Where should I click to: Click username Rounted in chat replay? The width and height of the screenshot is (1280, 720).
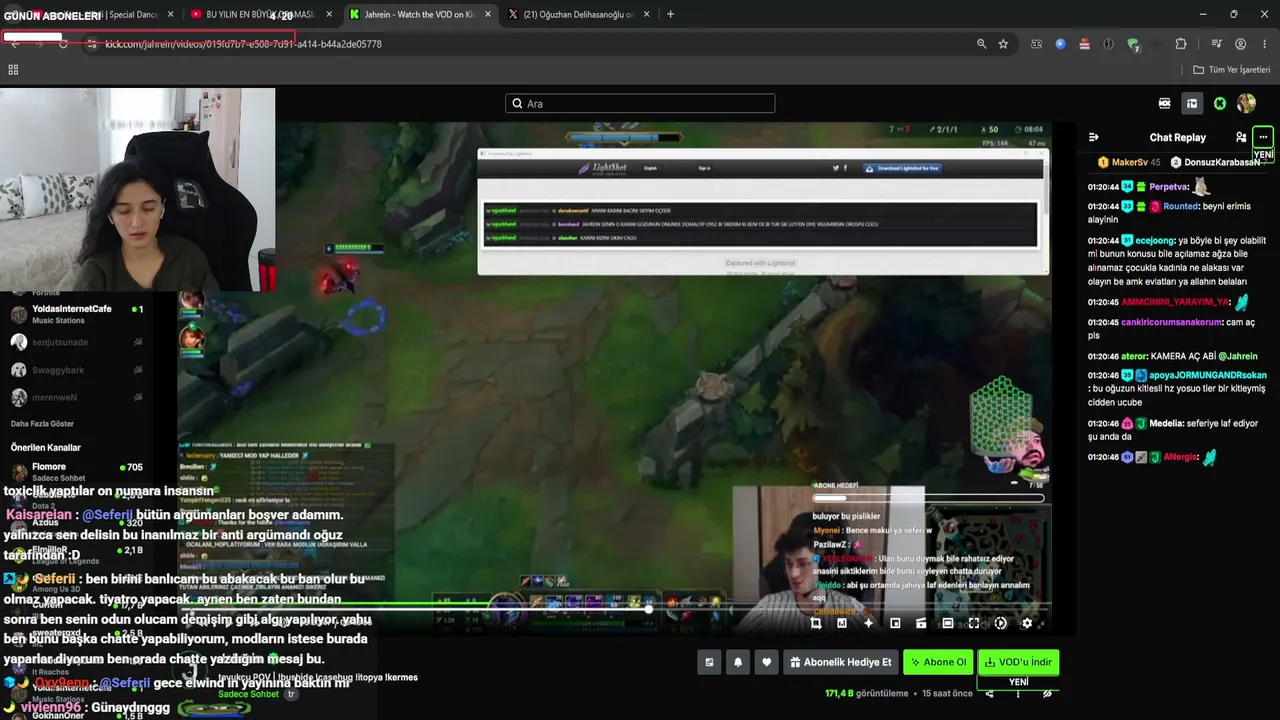coord(1181,206)
